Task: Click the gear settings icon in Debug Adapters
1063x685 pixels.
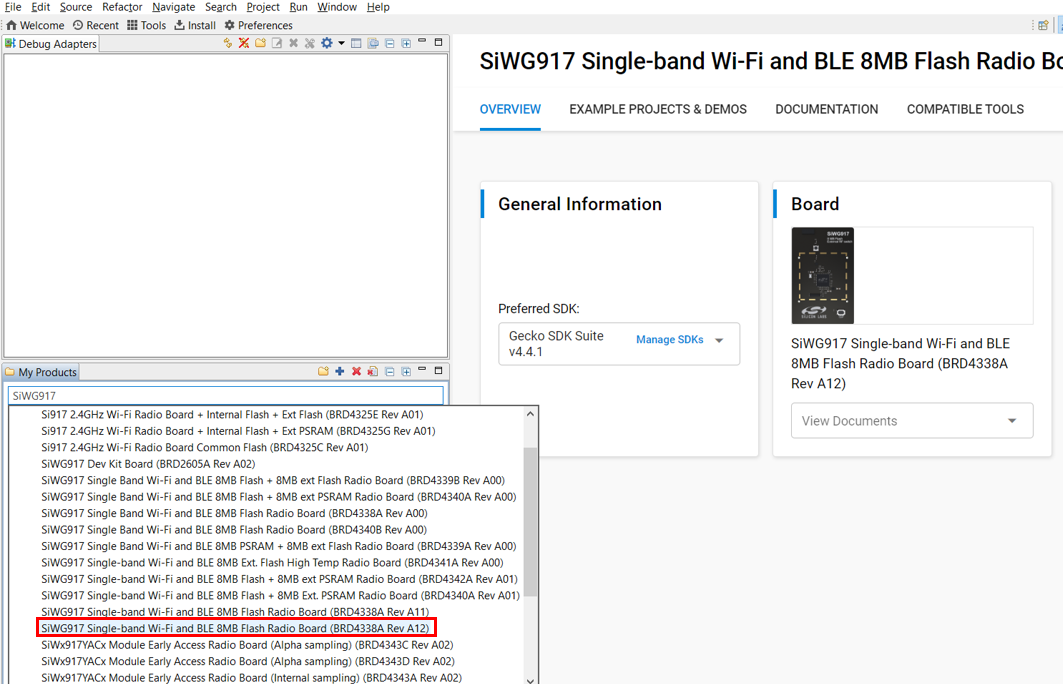Action: [326, 43]
